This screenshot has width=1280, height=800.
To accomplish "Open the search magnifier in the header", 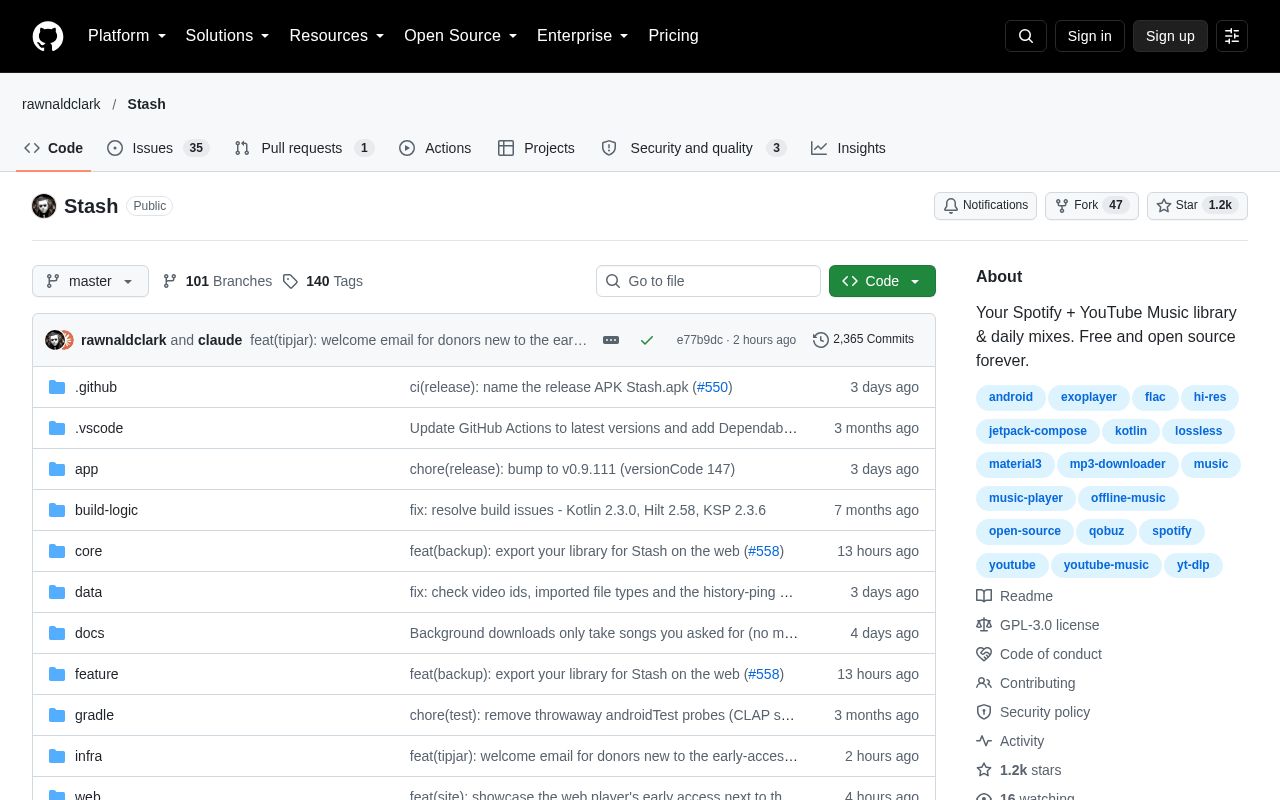I will pos(1026,36).
